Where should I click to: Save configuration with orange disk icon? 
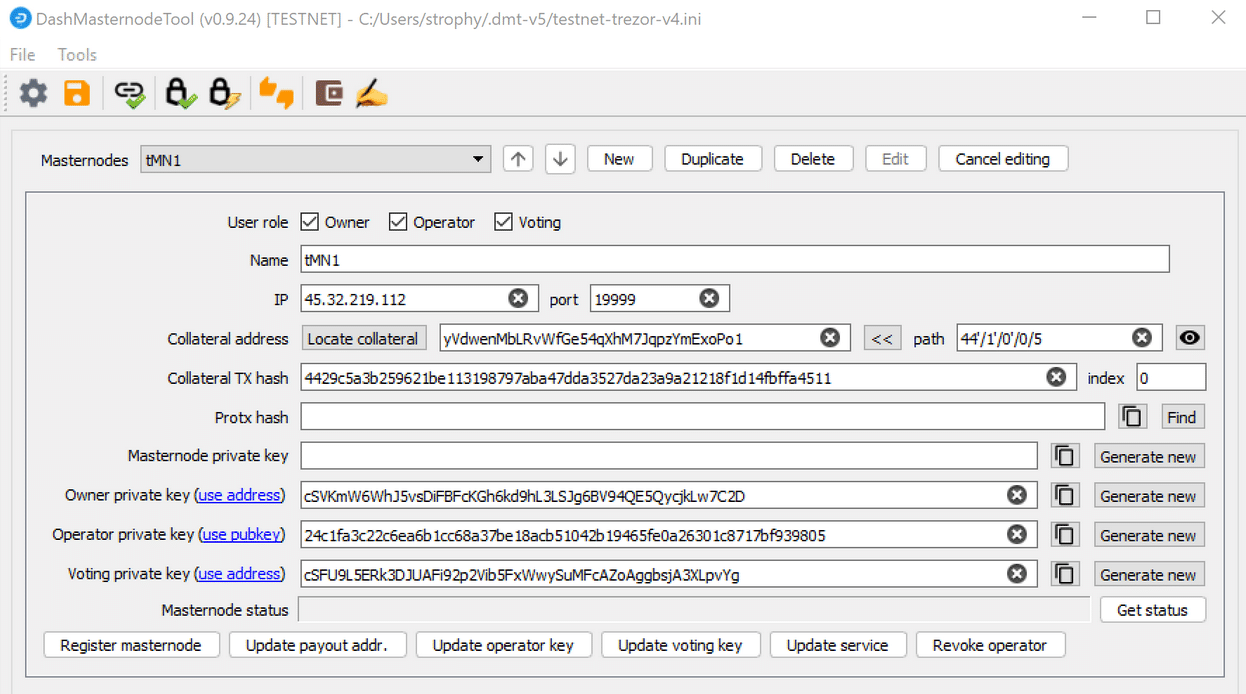[77, 93]
